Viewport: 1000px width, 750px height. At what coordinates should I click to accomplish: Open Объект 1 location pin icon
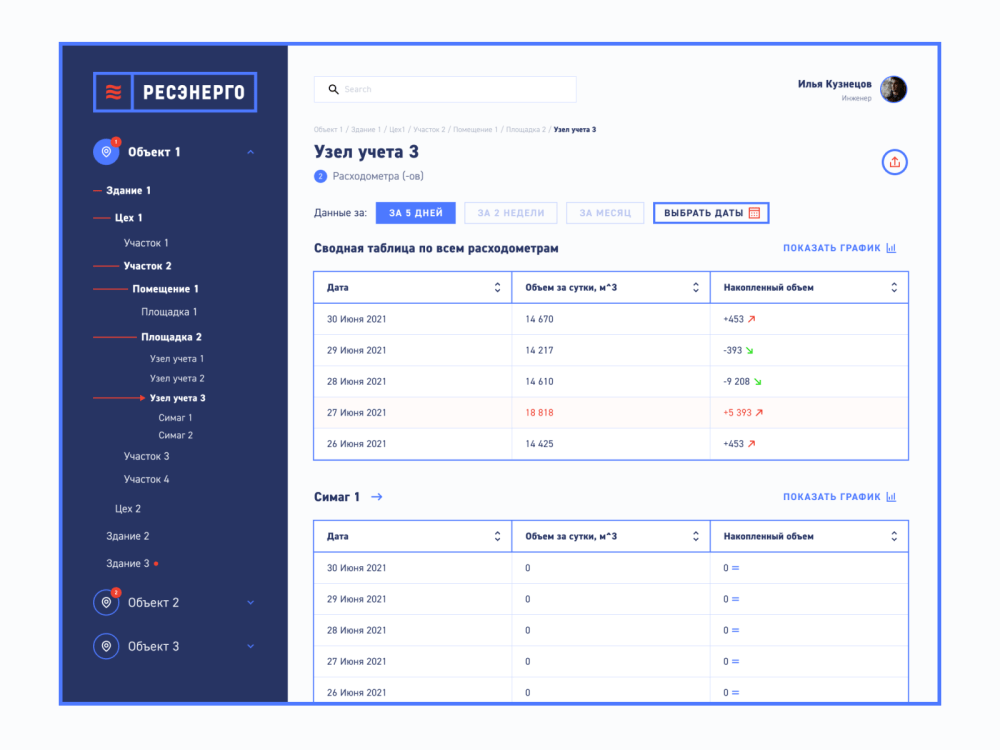click(x=106, y=152)
